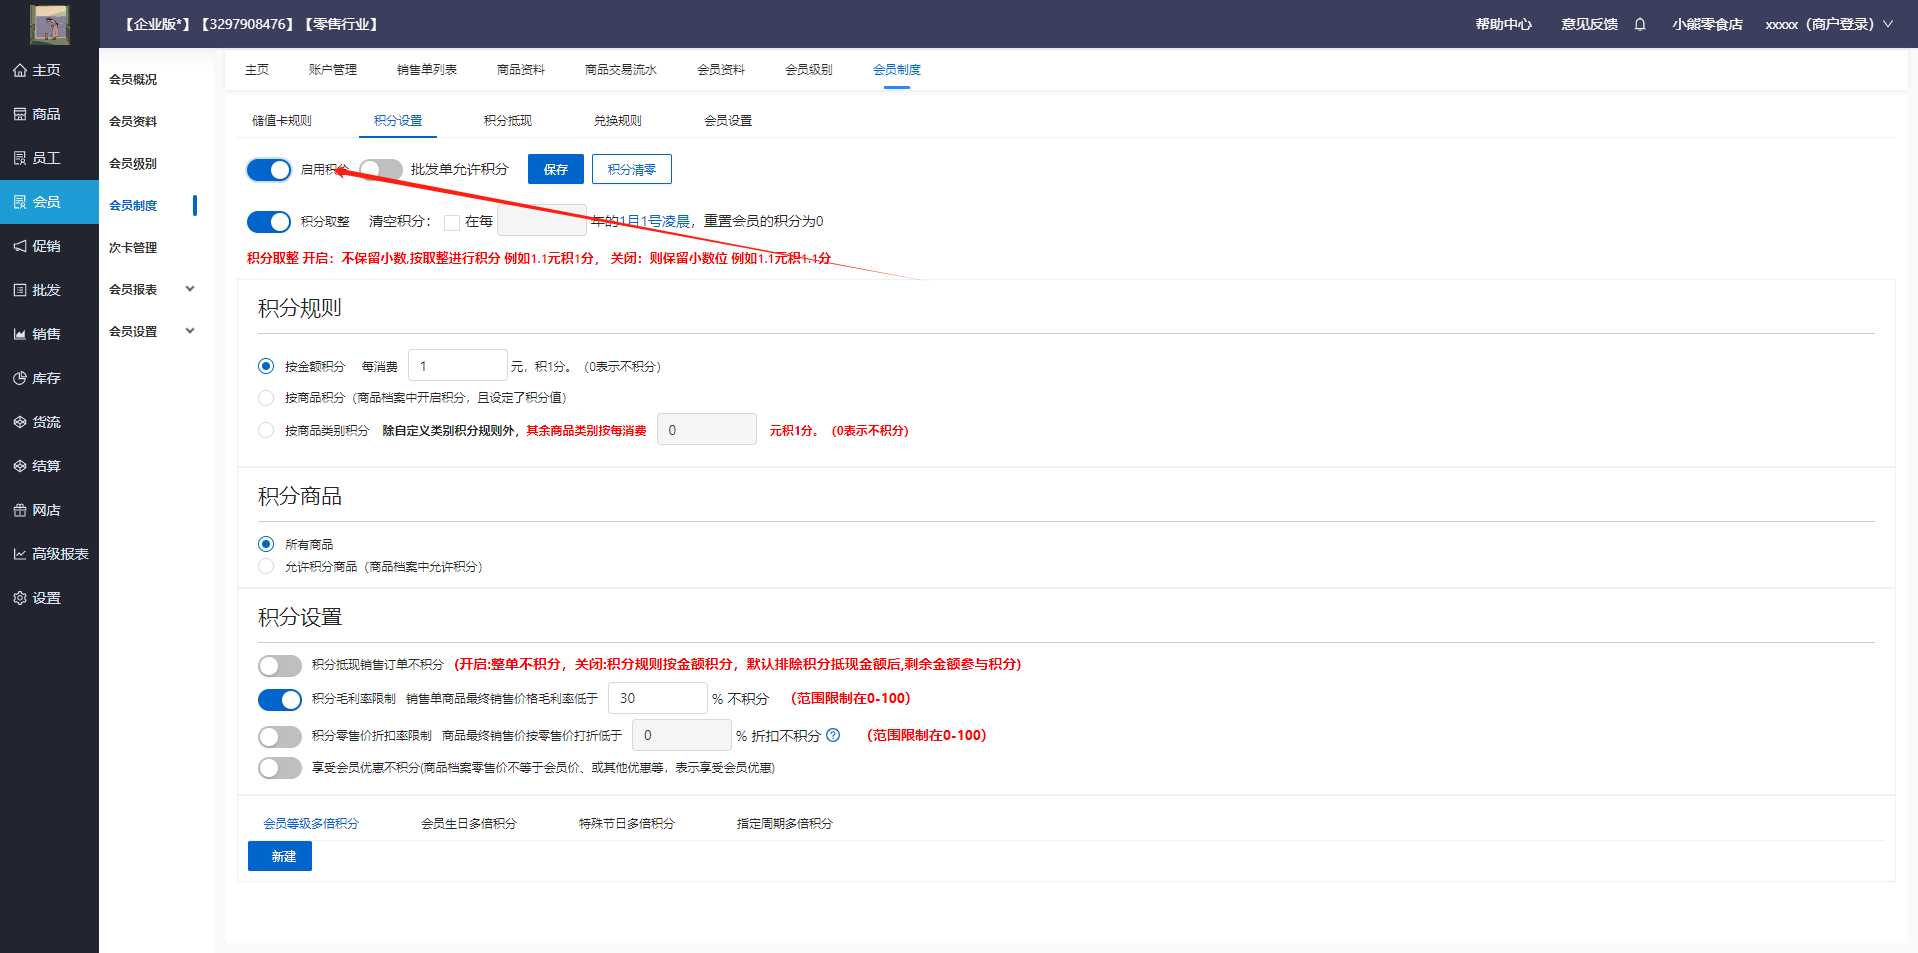Click the 保存 save button
This screenshot has width=1918, height=953.
tap(555, 170)
